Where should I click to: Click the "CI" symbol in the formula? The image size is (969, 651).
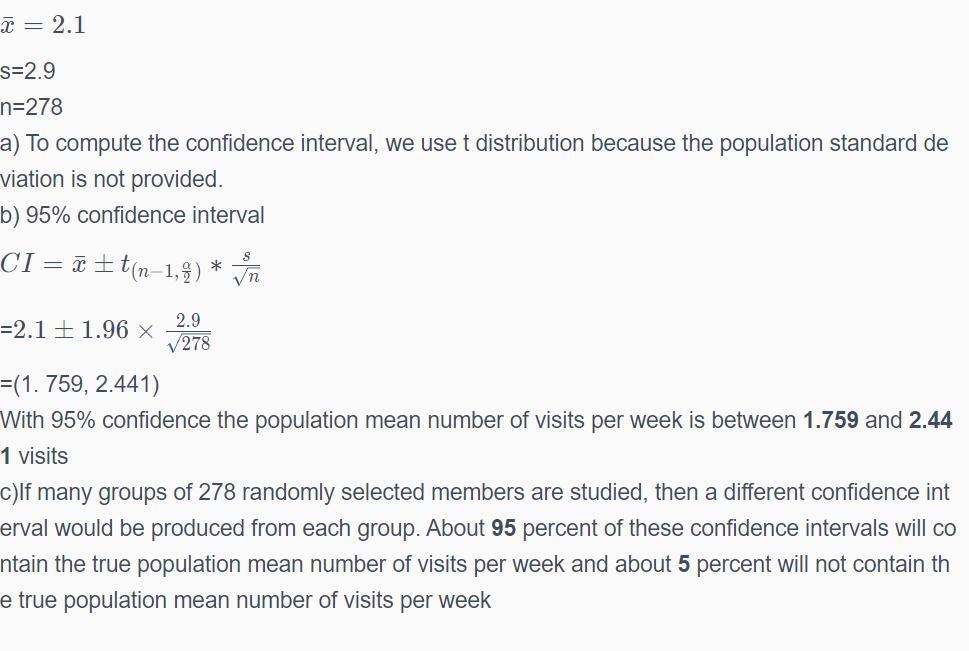tap(18, 264)
